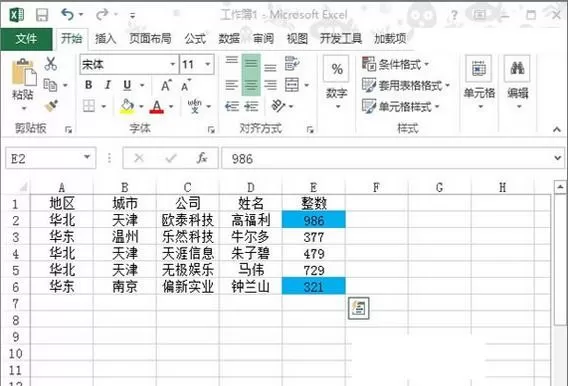Open the Review tab
568x386 pixels.
coord(263,38)
